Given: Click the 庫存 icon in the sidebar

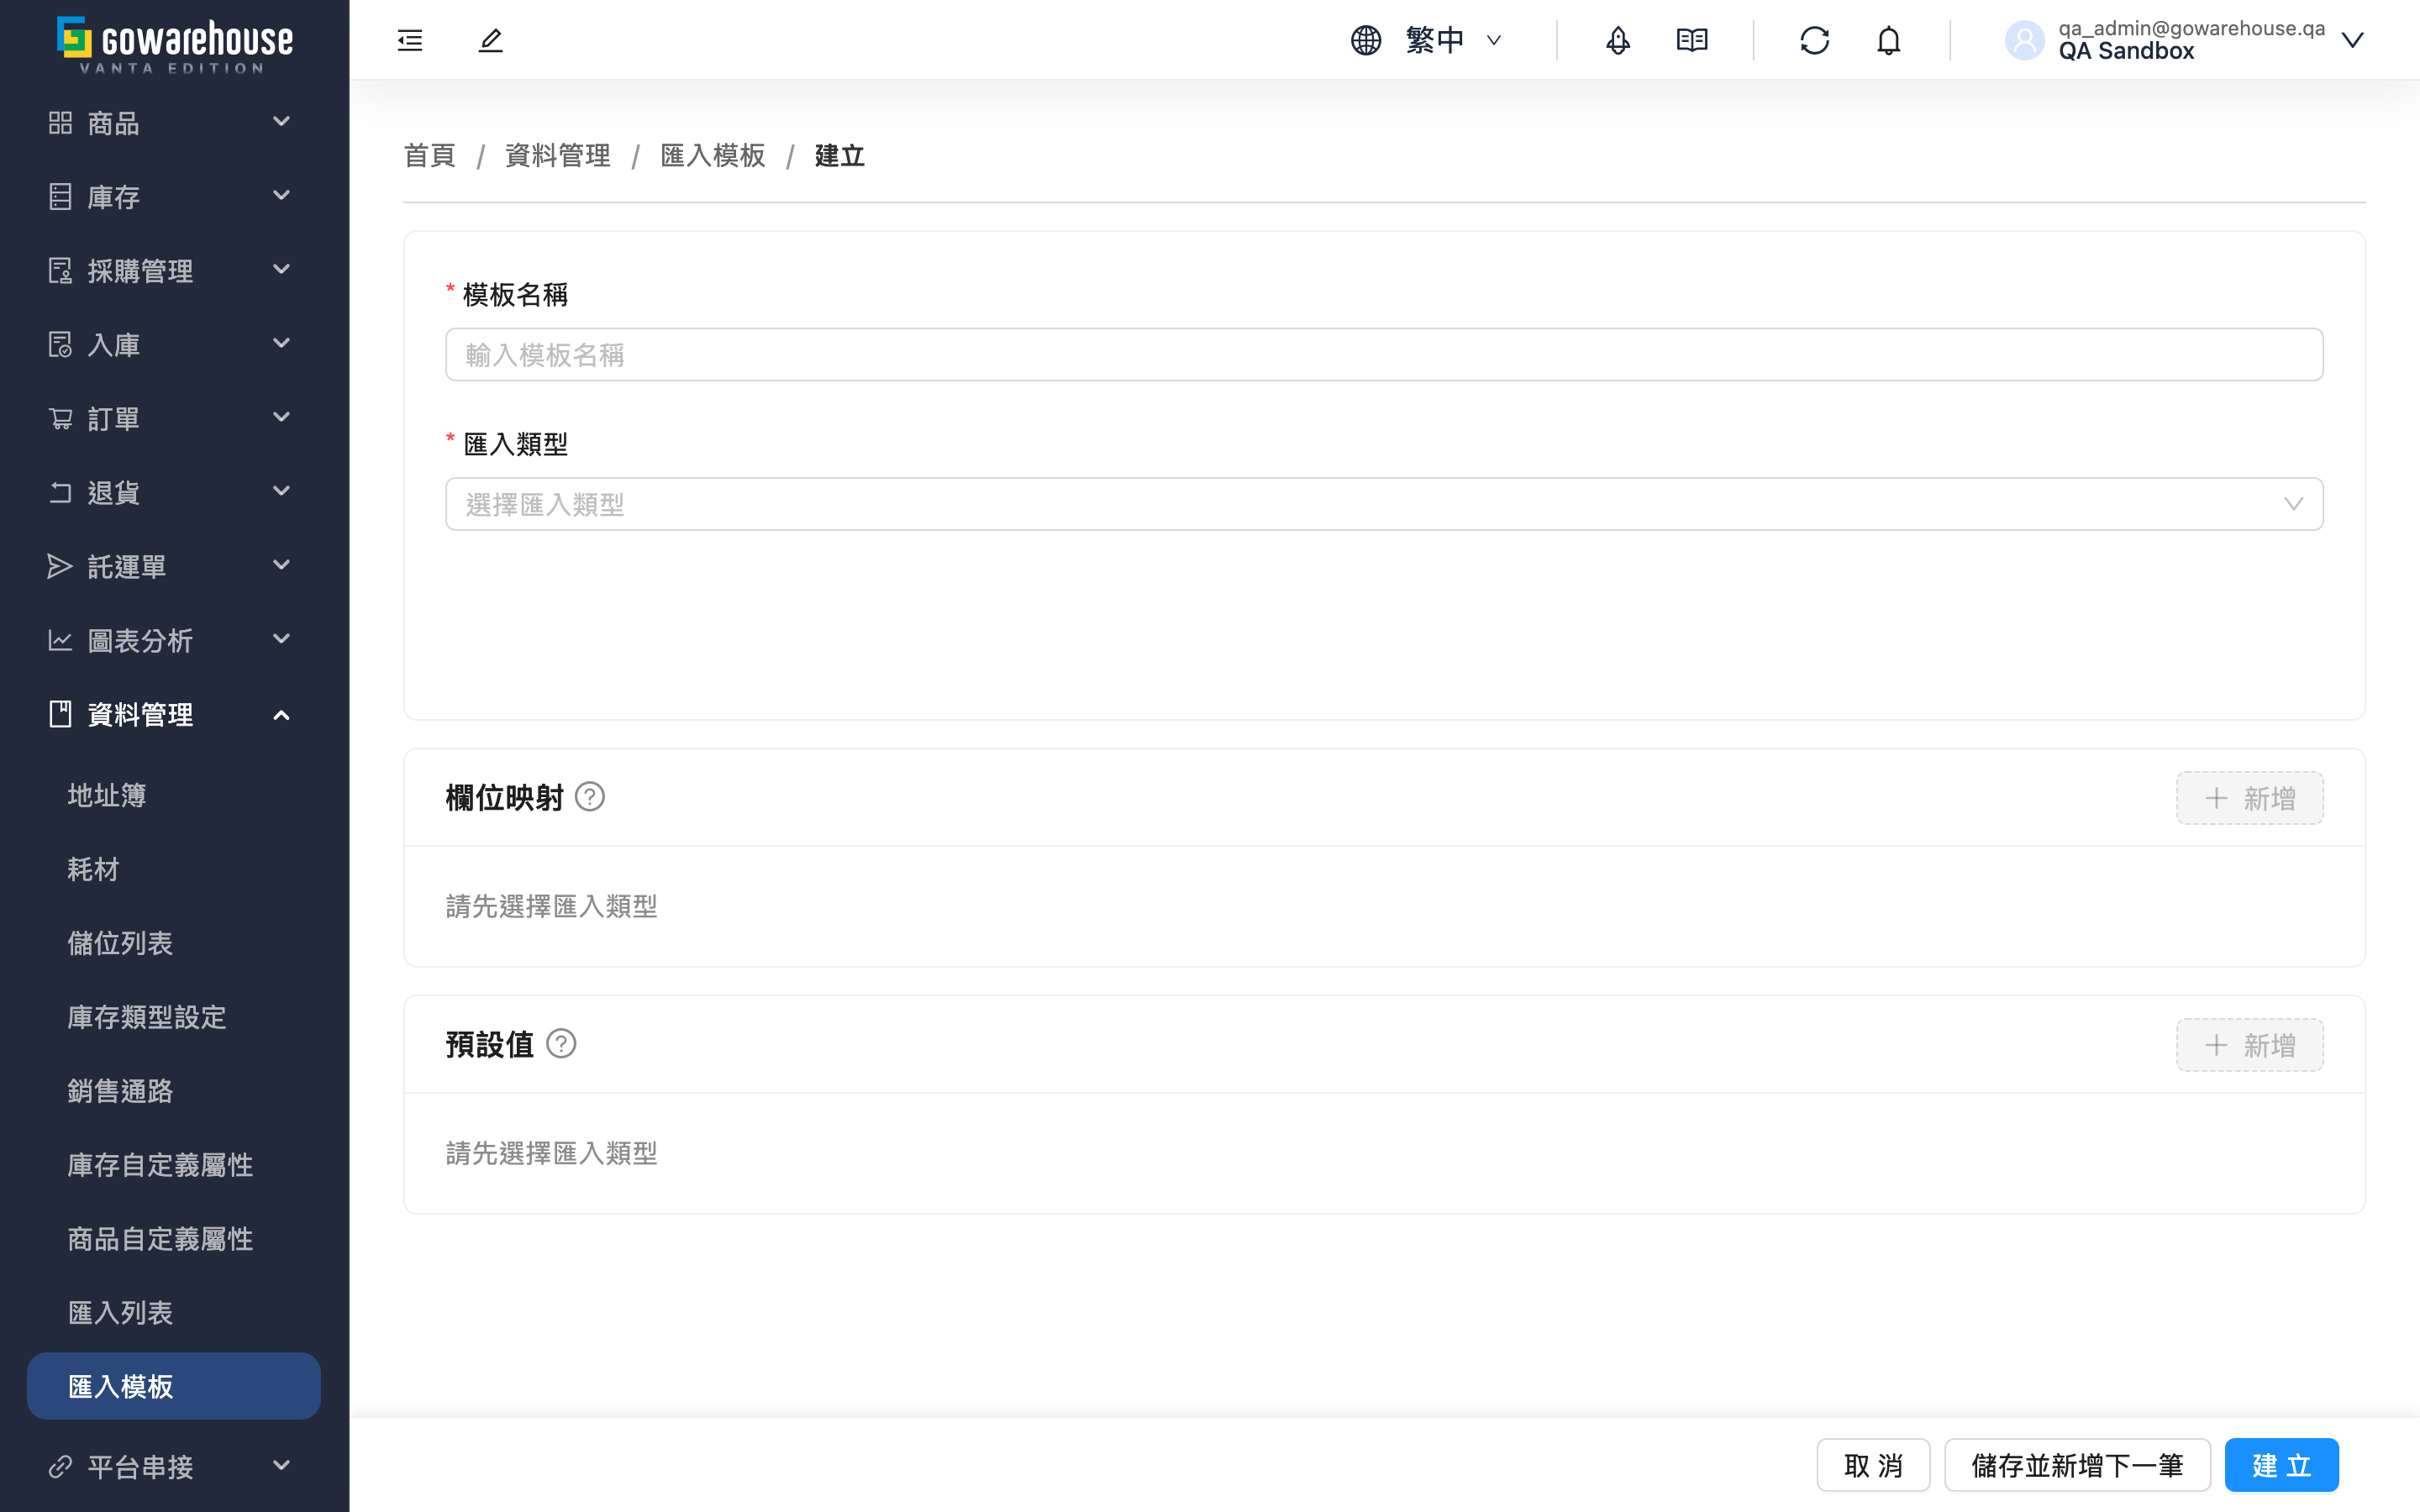Looking at the screenshot, I should (60, 197).
